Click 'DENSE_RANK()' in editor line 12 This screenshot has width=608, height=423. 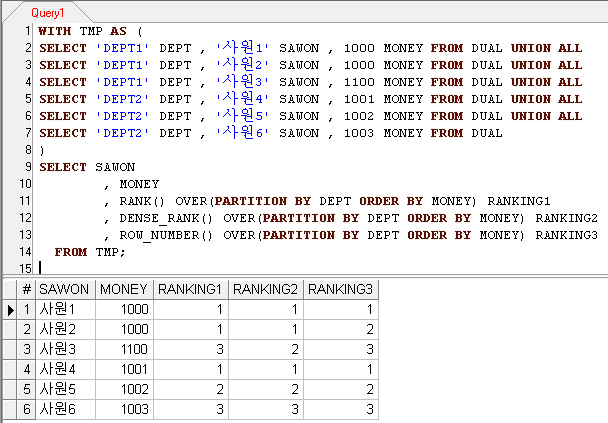(166, 218)
